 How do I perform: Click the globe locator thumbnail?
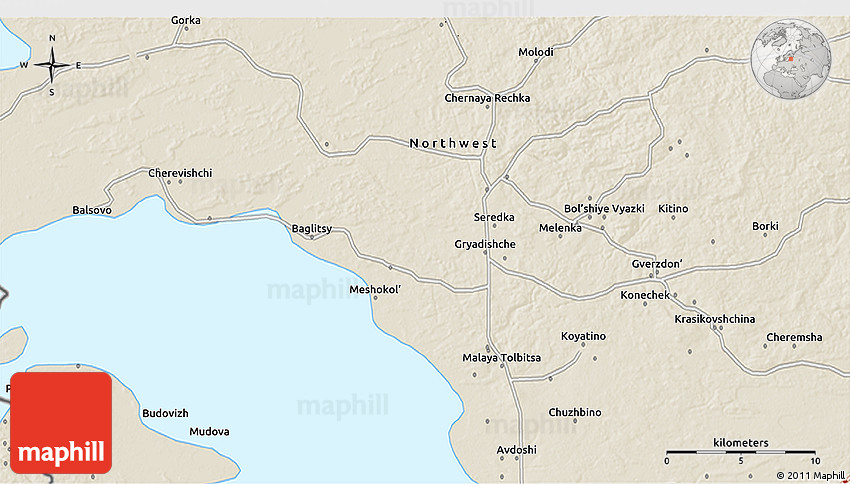(x=791, y=56)
